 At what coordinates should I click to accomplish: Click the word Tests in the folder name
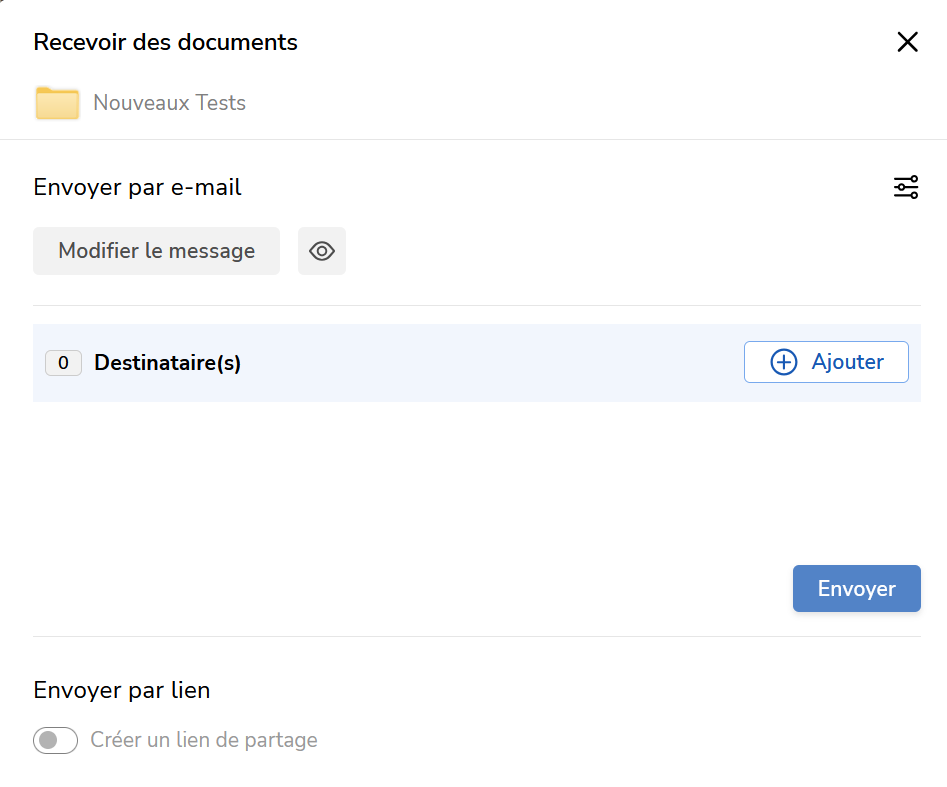[x=220, y=103]
